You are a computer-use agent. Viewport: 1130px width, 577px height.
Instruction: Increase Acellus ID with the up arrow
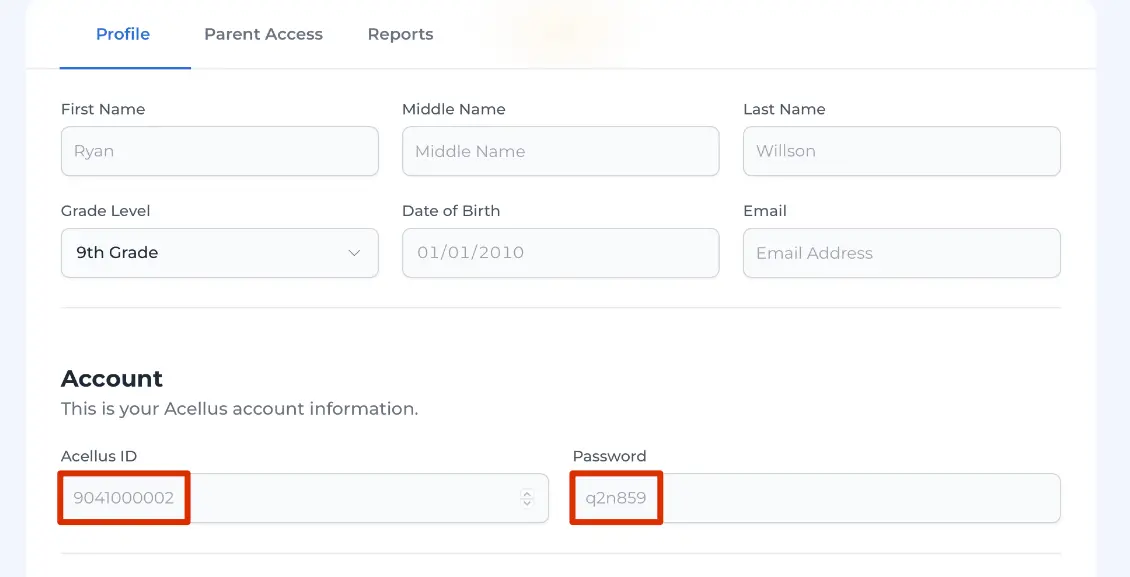point(527,493)
